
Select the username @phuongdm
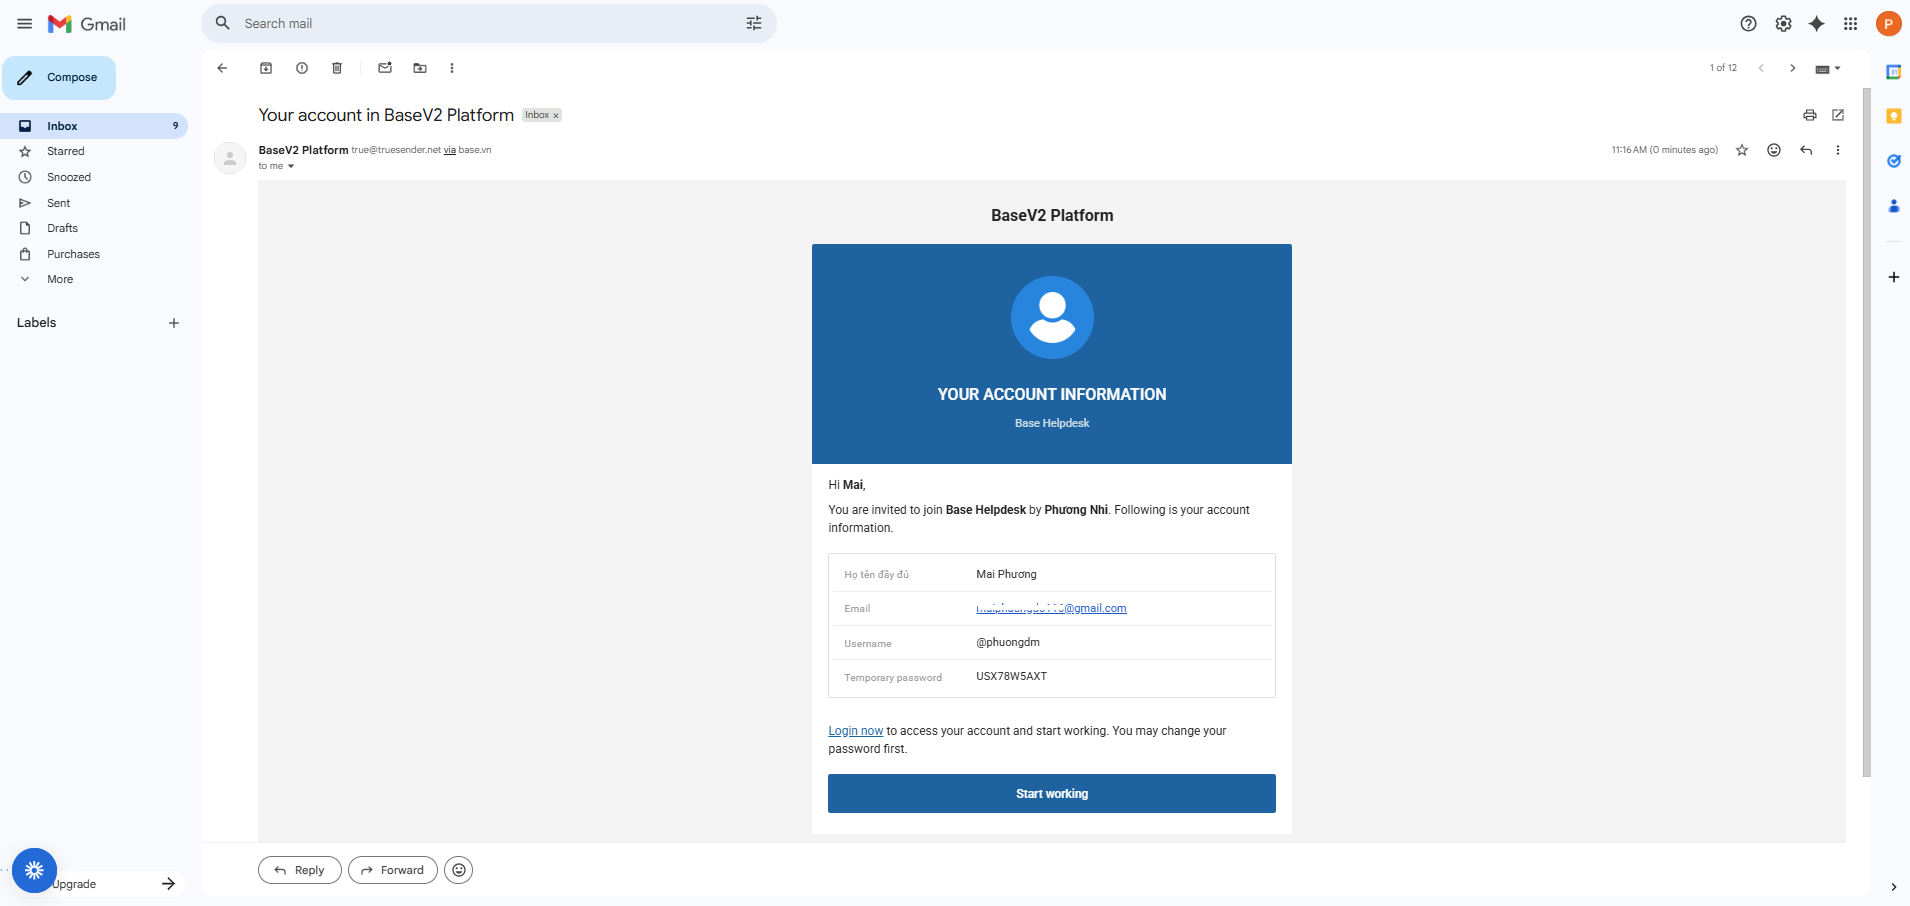[1008, 642]
